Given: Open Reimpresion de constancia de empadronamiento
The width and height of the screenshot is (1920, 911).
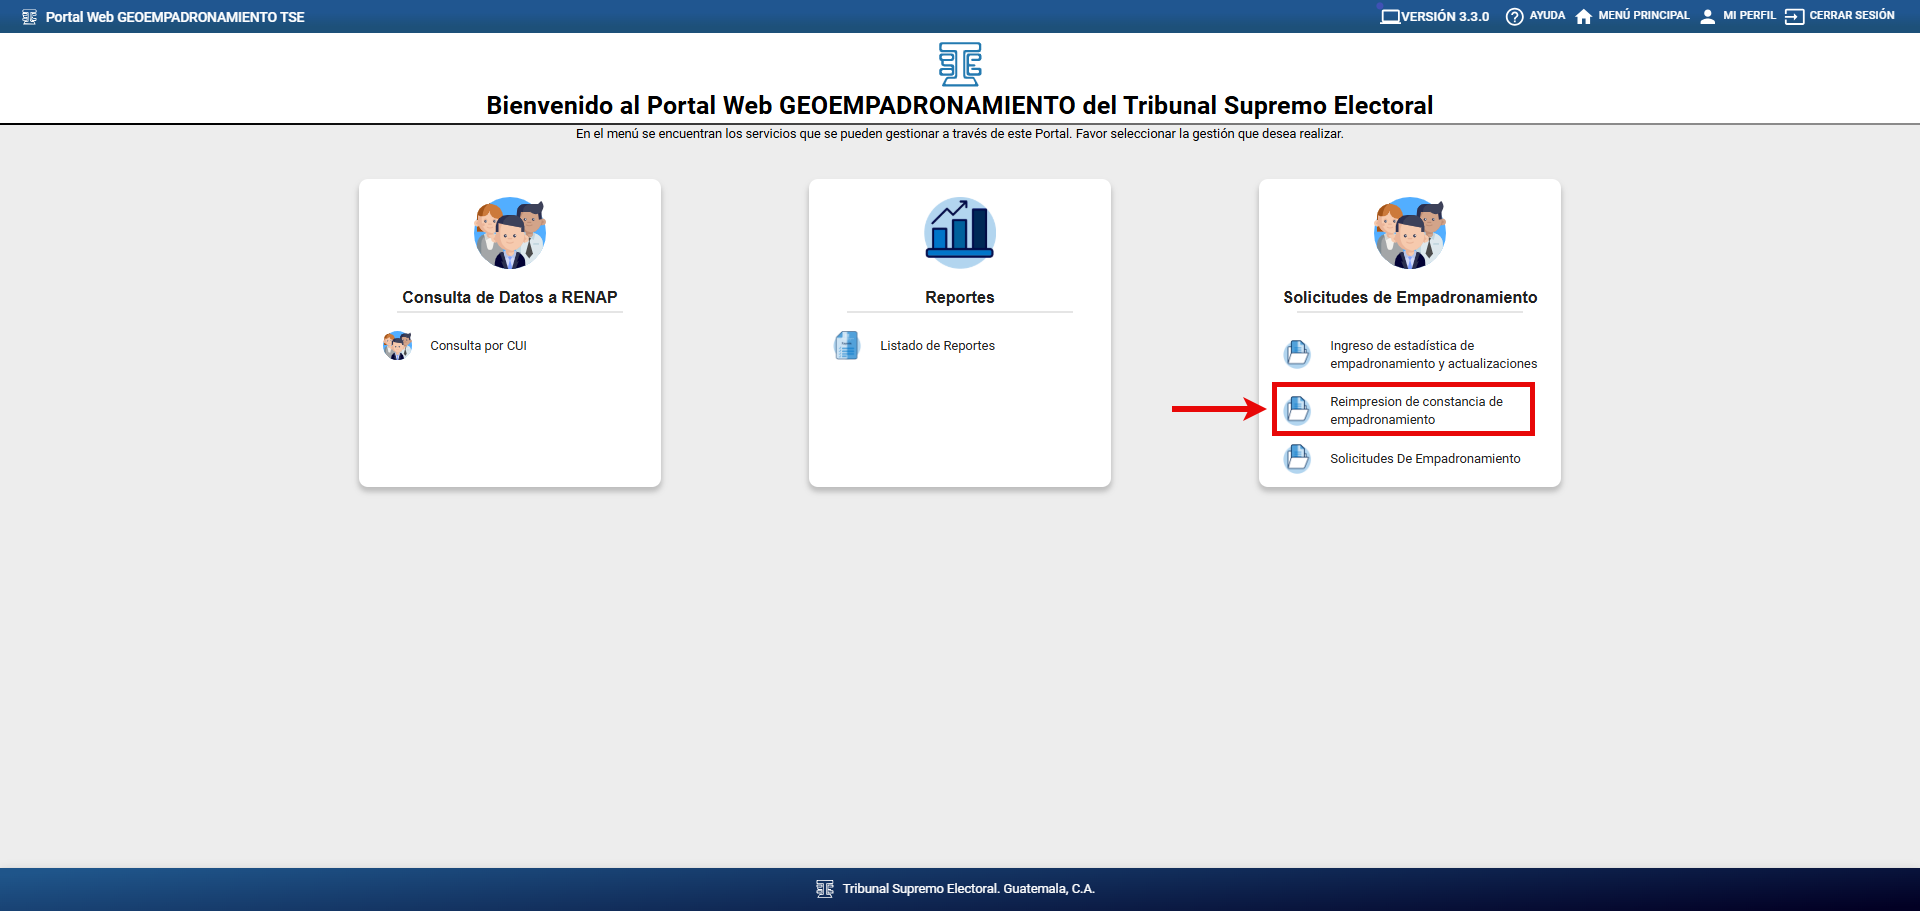Looking at the screenshot, I should coord(1415,410).
